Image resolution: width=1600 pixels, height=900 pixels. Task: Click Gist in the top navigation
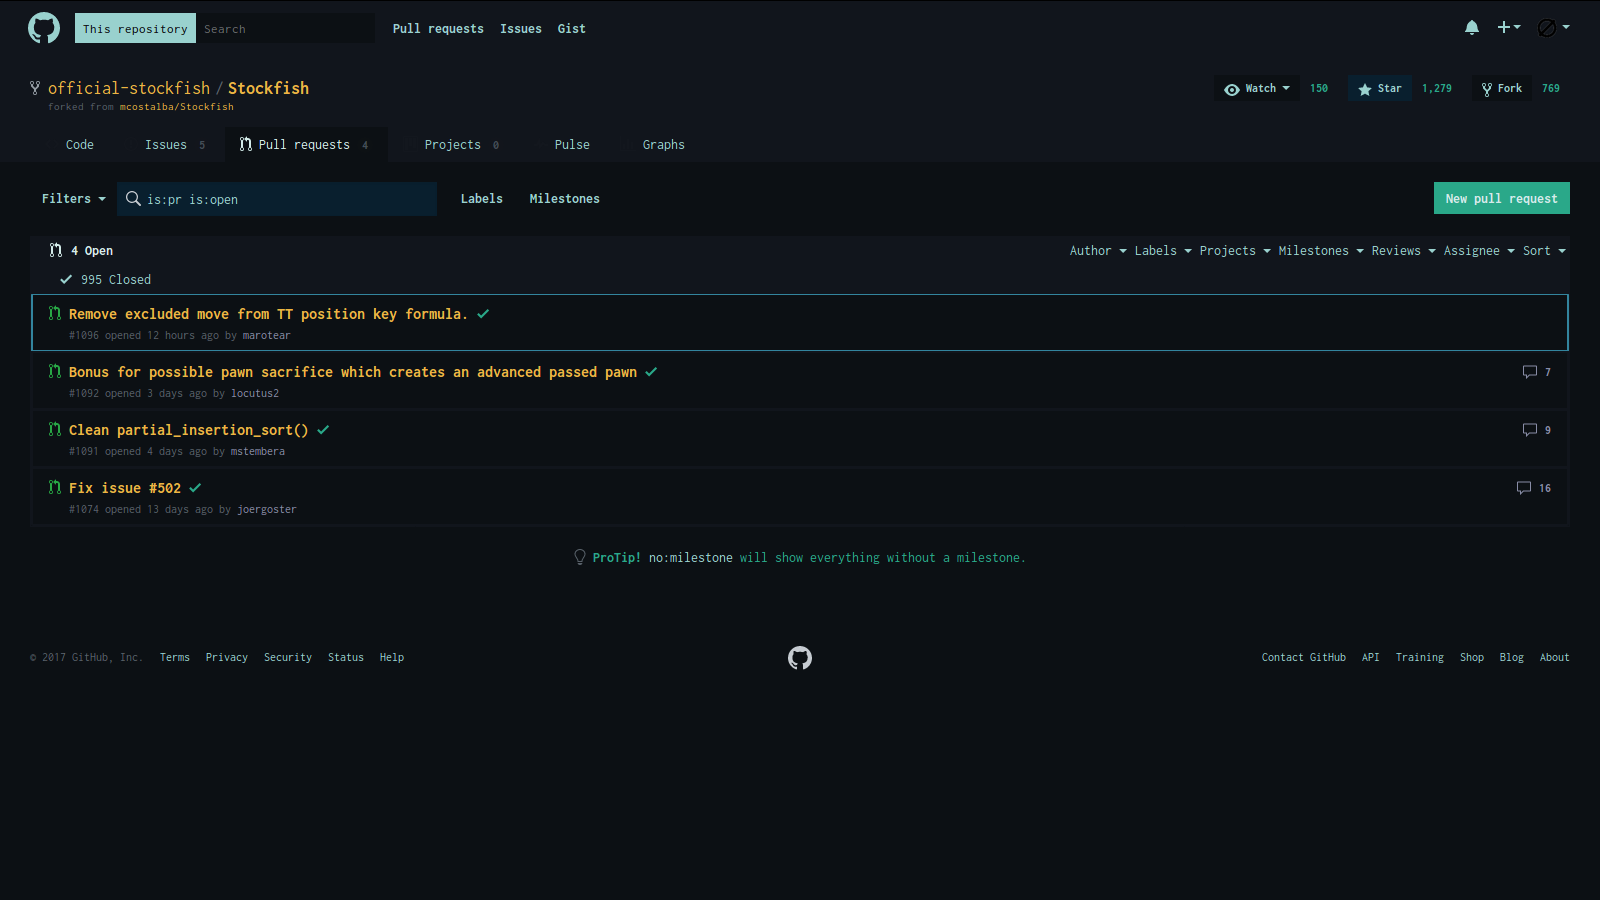pos(572,29)
